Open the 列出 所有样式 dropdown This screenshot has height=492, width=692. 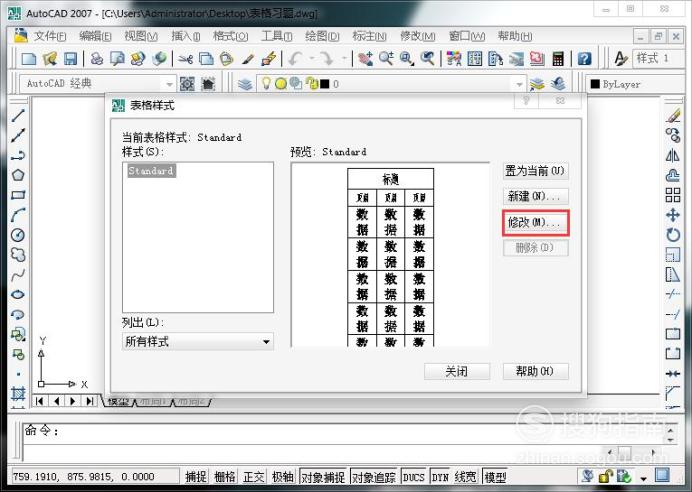[198, 342]
